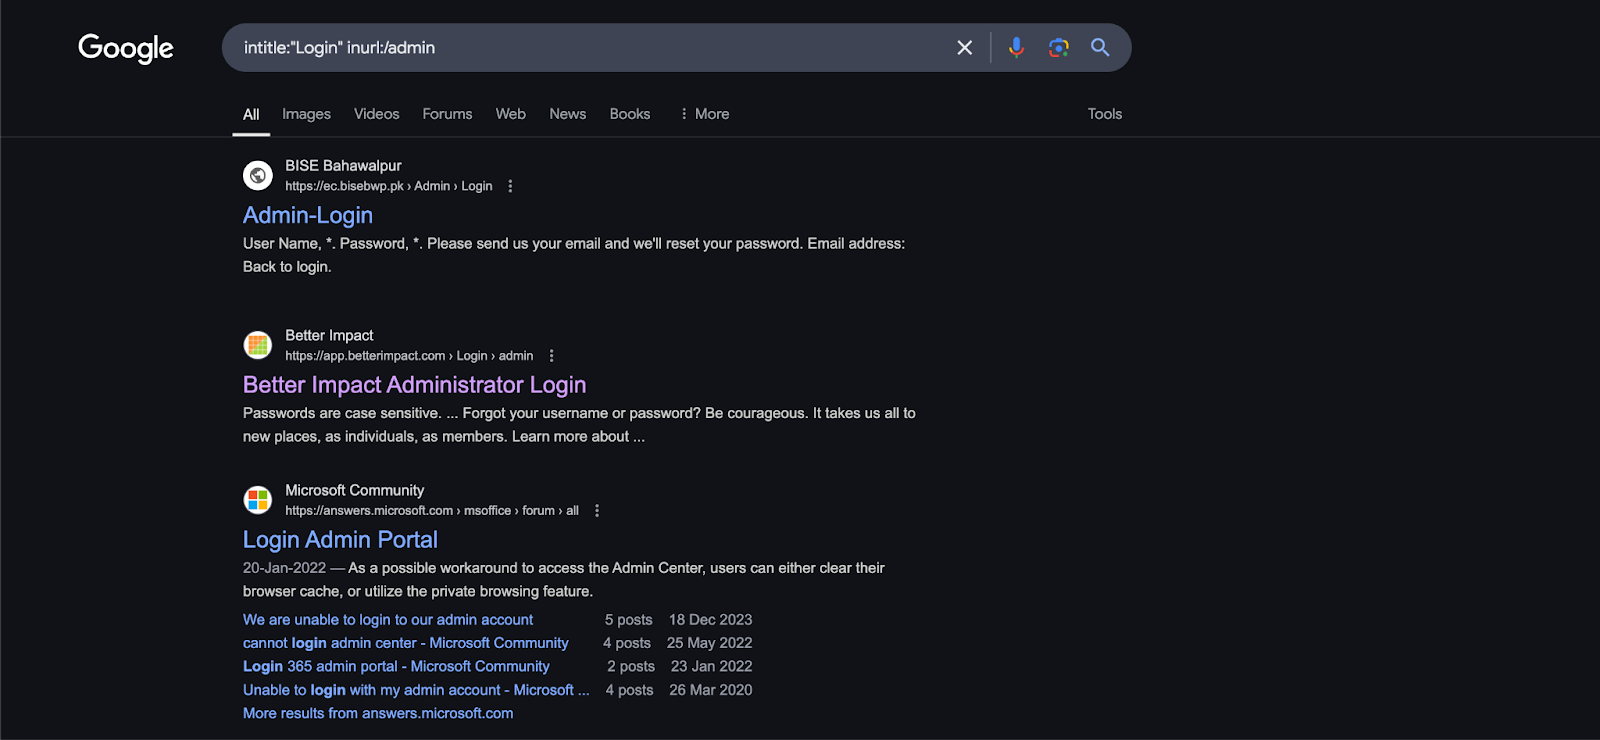1600x740 pixels.
Task: Open the Login Admin Portal result
Action: tap(340, 540)
